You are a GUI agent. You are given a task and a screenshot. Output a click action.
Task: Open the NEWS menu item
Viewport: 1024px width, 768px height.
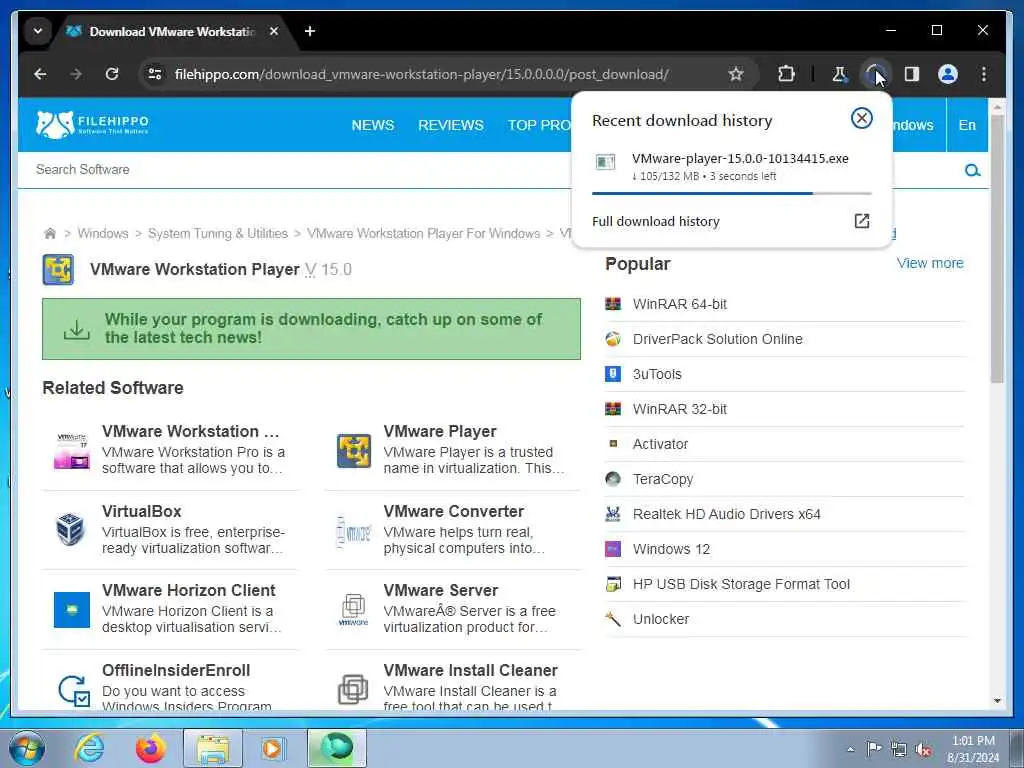tap(373, 125)
